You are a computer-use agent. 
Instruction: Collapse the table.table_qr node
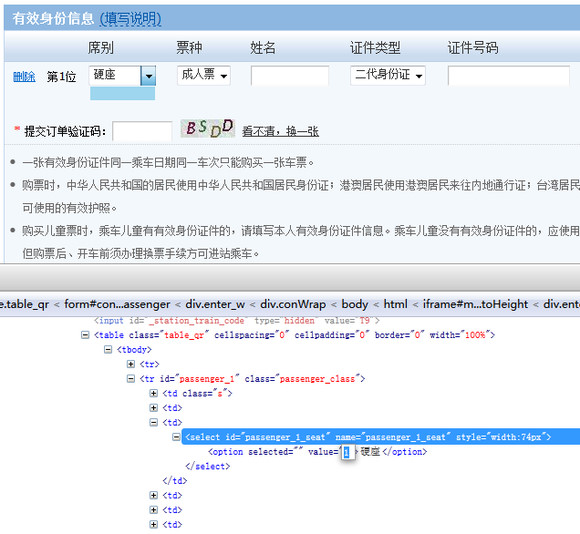pyautogui.click(x=85, y=335)
